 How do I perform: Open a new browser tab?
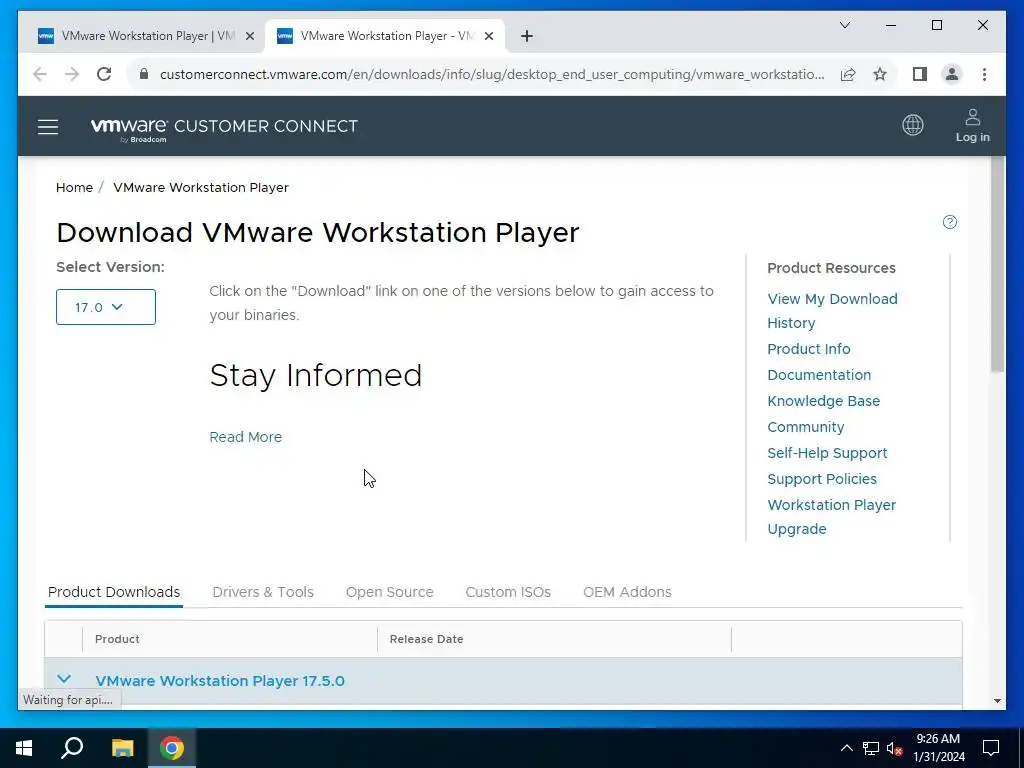pos(526,36)
